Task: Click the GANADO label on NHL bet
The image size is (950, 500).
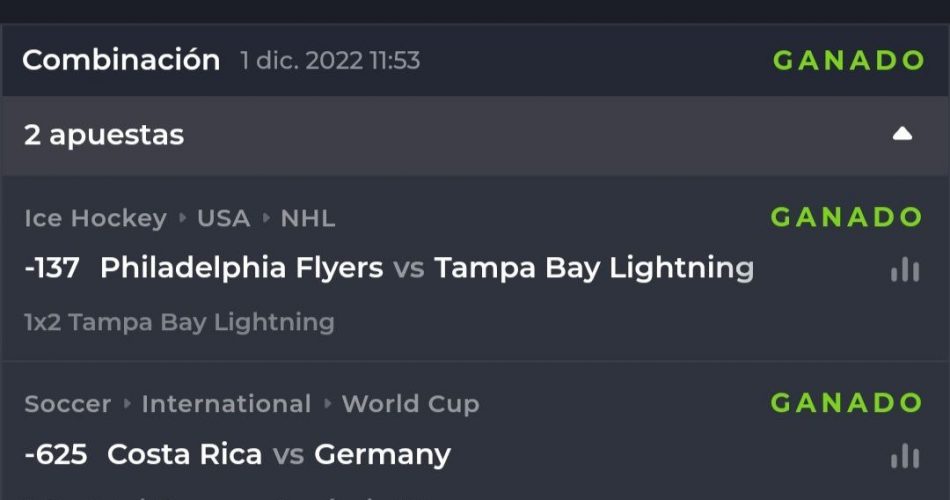Action: tap(847, 217)
